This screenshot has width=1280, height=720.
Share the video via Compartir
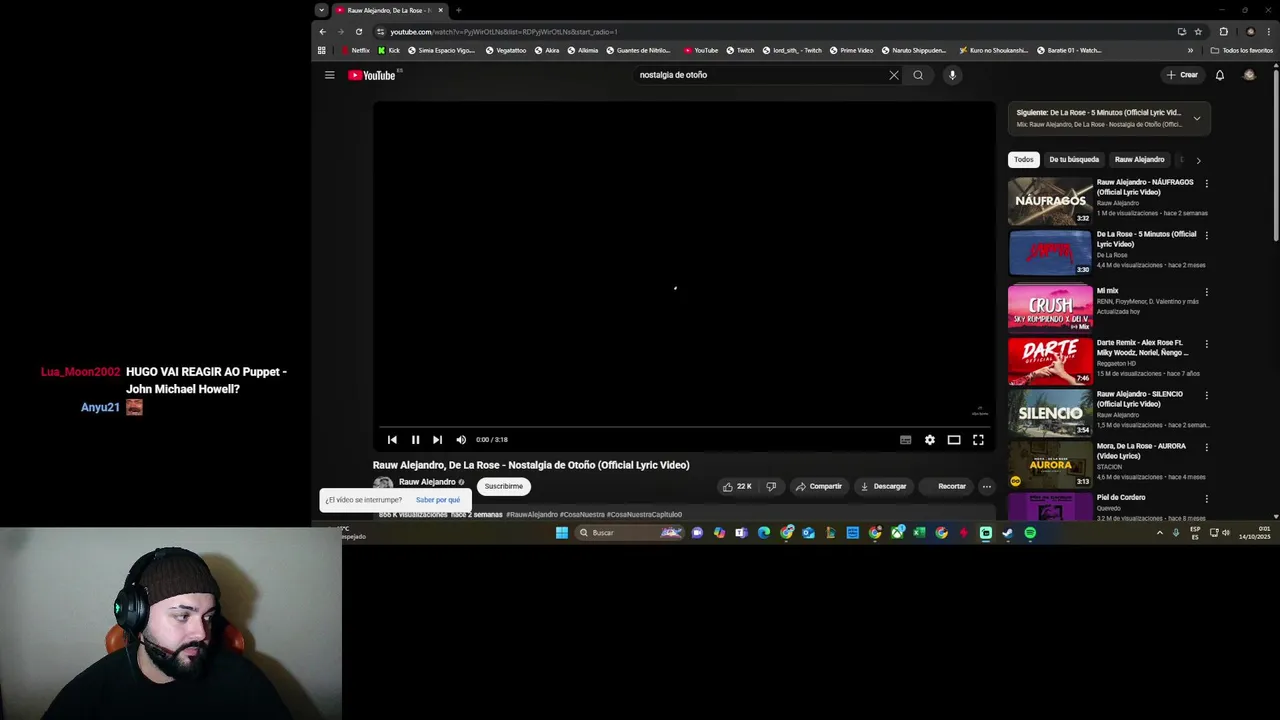click(x=818, y=487)
